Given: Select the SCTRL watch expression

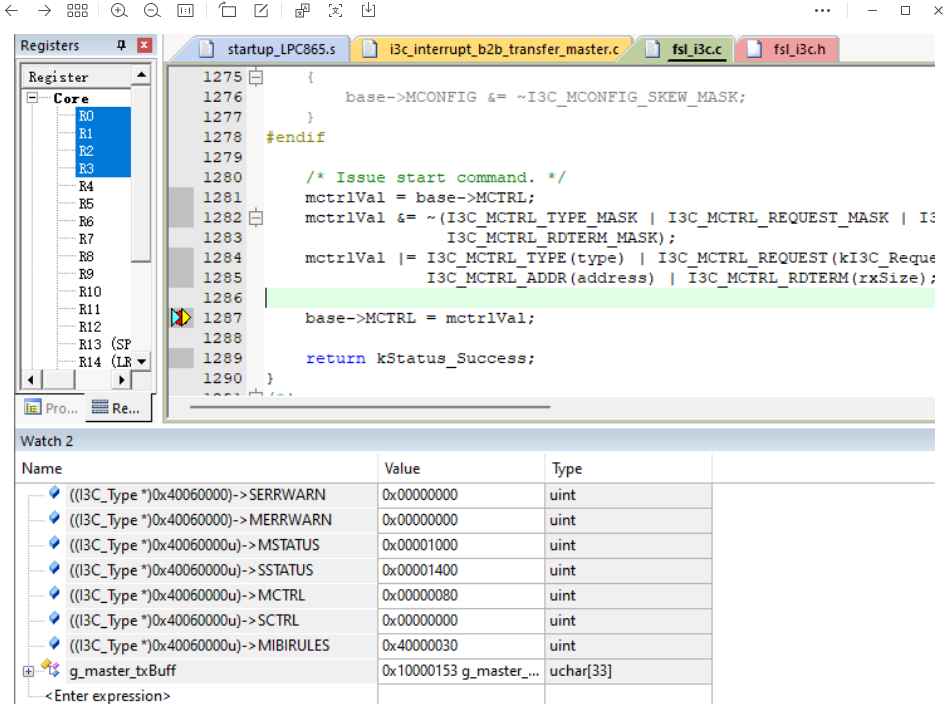Looking at the screenshot, I should point(183,620).
